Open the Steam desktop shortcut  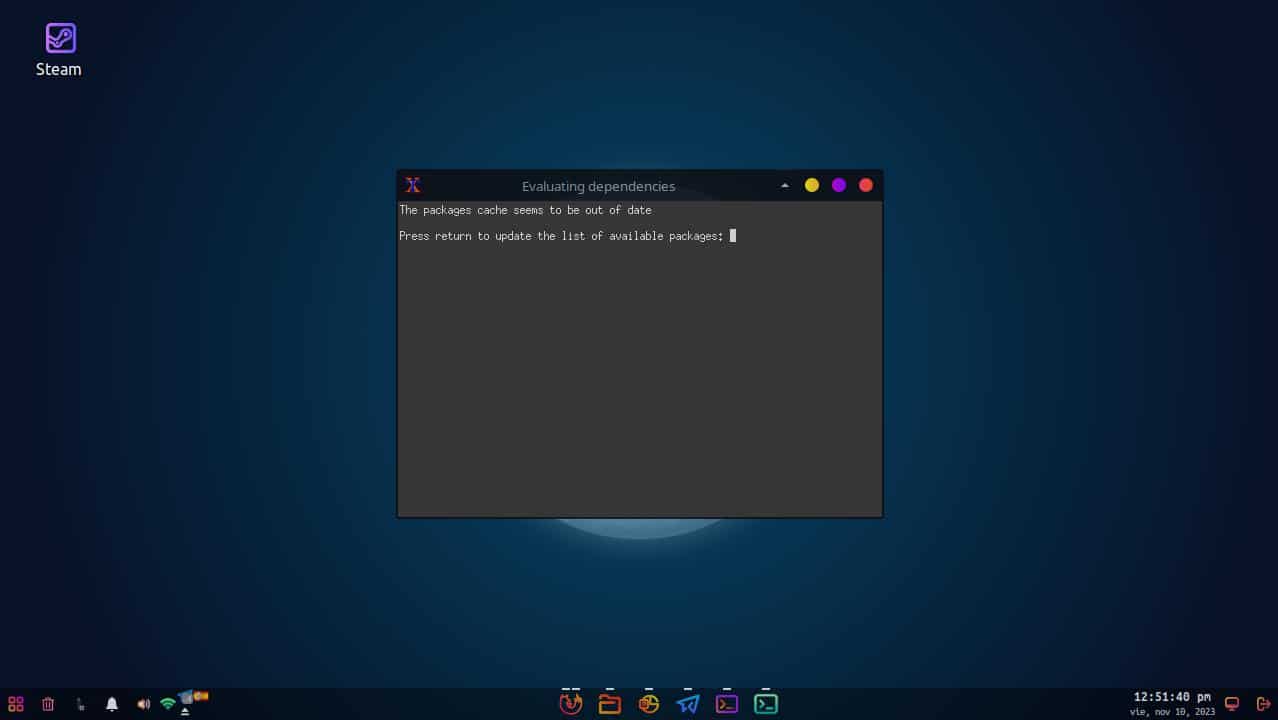click(x=60, y=50)
